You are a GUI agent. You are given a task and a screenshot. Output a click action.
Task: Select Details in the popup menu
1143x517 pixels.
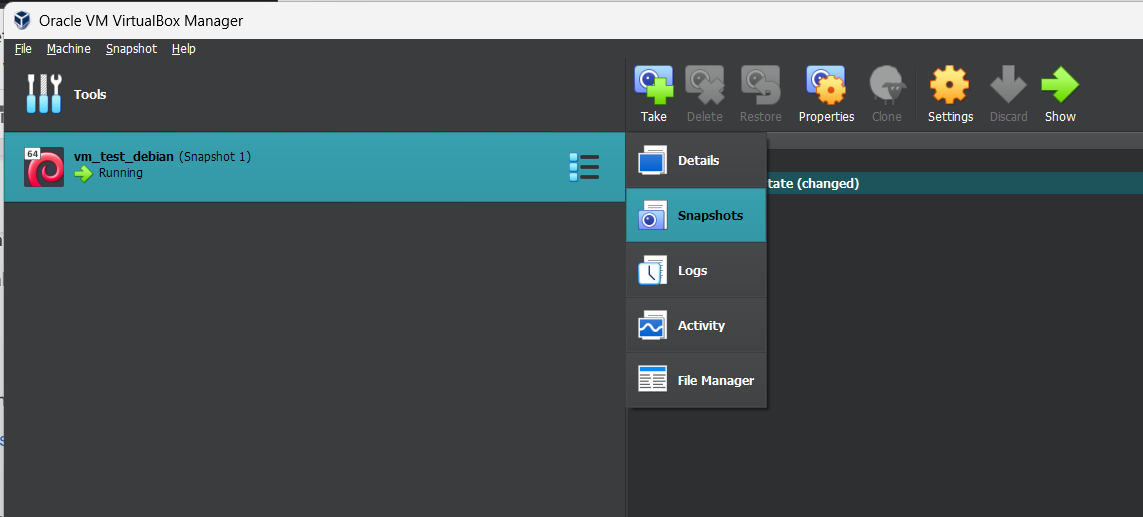(x=697, y=161)
